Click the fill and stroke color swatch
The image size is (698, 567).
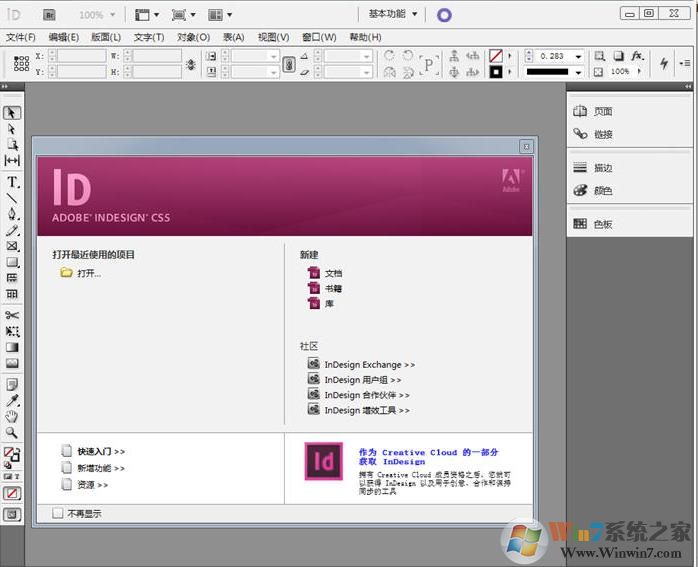(12, 454)
